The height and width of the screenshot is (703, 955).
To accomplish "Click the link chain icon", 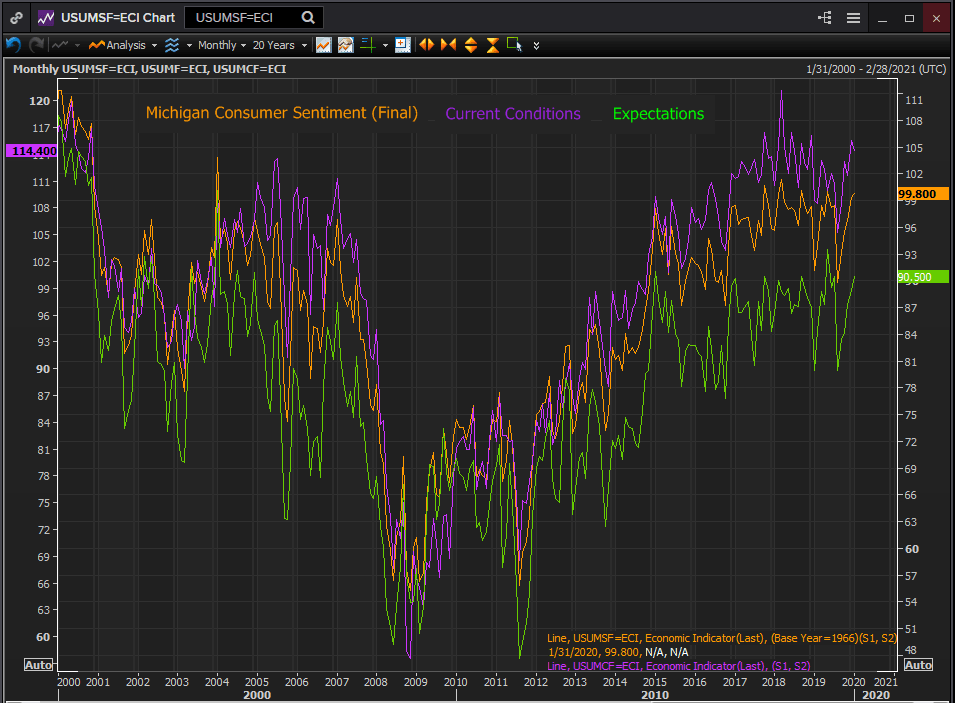I will [x=17, y=17].
